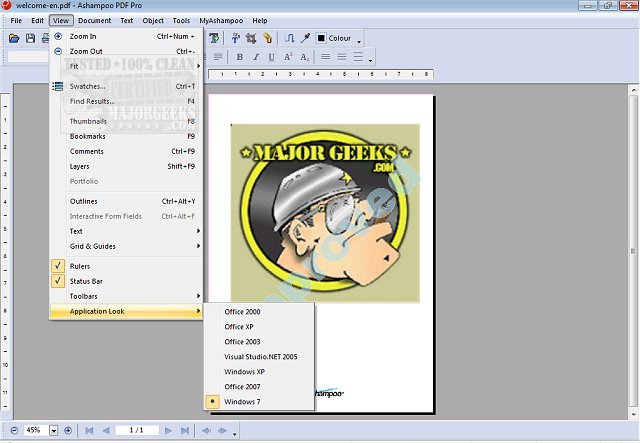Choose Layers from View menu

[127, 167]
